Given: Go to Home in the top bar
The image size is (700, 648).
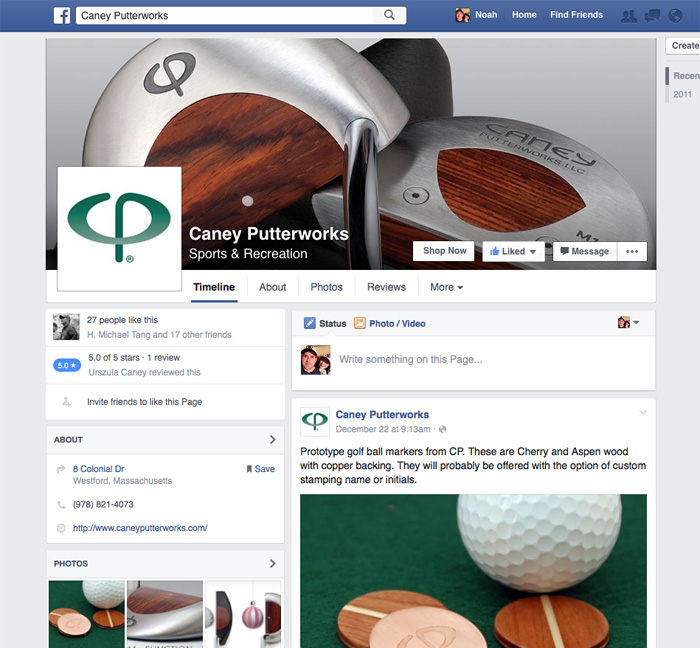Looking at the screenshot, I should click(x=524, y=15).
